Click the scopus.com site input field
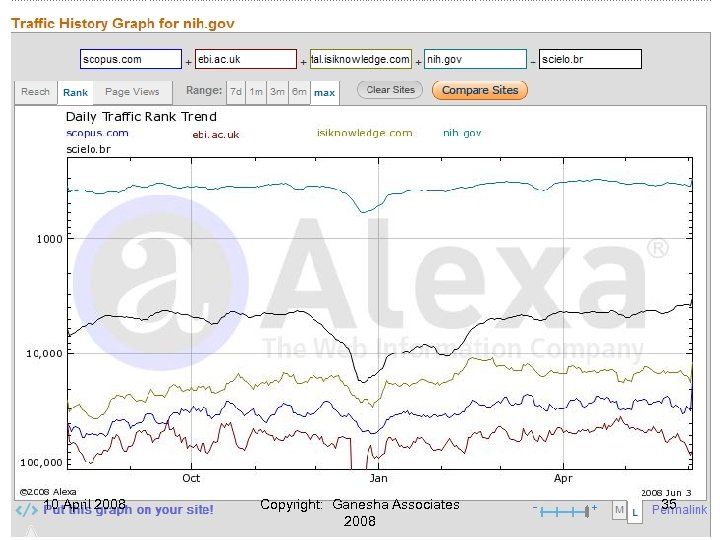The height and width of the screenshot is (540, 720). coord(131,59)
